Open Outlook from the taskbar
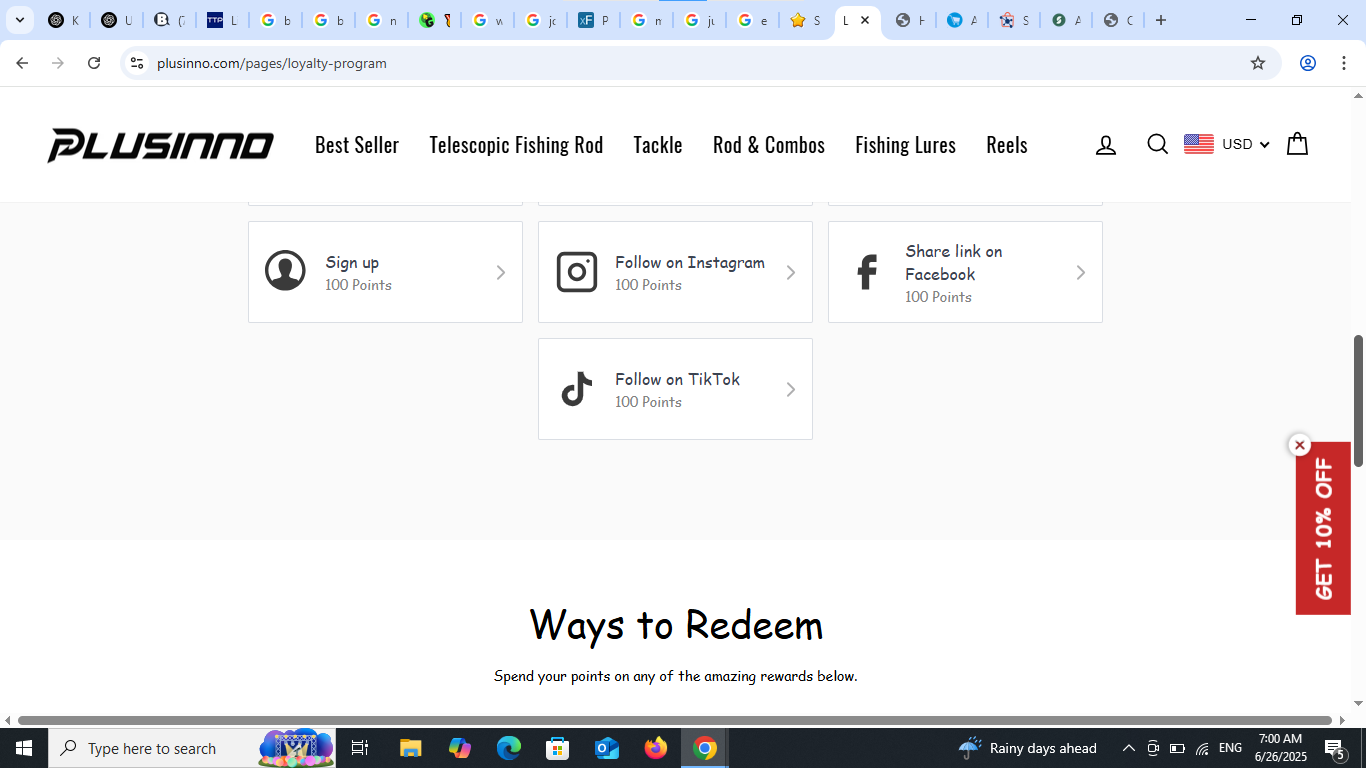The width and height of the screenshot is (1366, 768). (x=607, y=748)
